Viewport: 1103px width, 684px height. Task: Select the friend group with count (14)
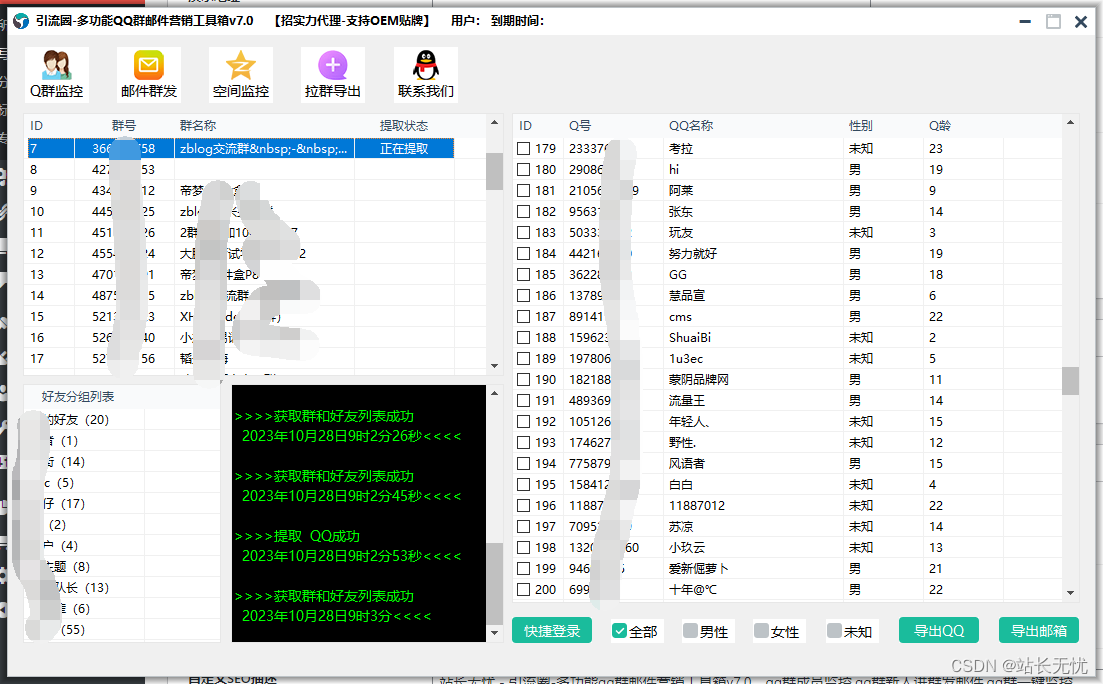click(66, 462)
